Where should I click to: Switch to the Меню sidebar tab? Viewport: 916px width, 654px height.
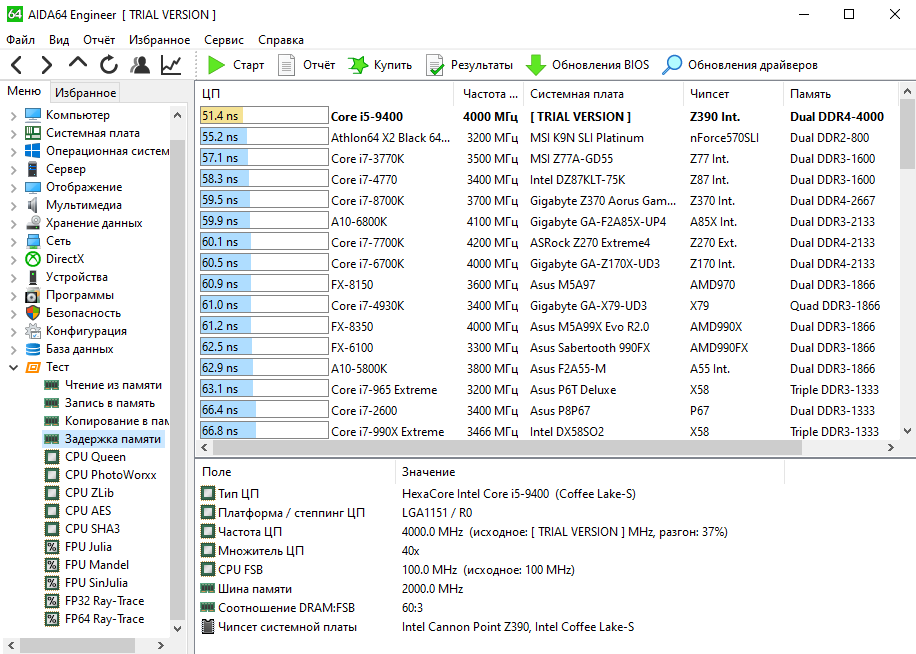coord(24,91)
